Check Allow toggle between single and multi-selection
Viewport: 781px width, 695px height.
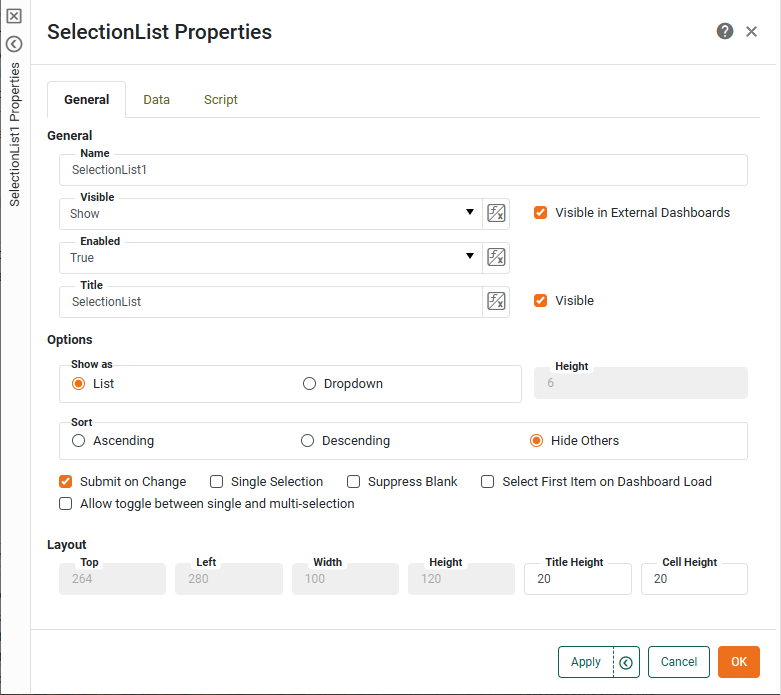(65, 504)
